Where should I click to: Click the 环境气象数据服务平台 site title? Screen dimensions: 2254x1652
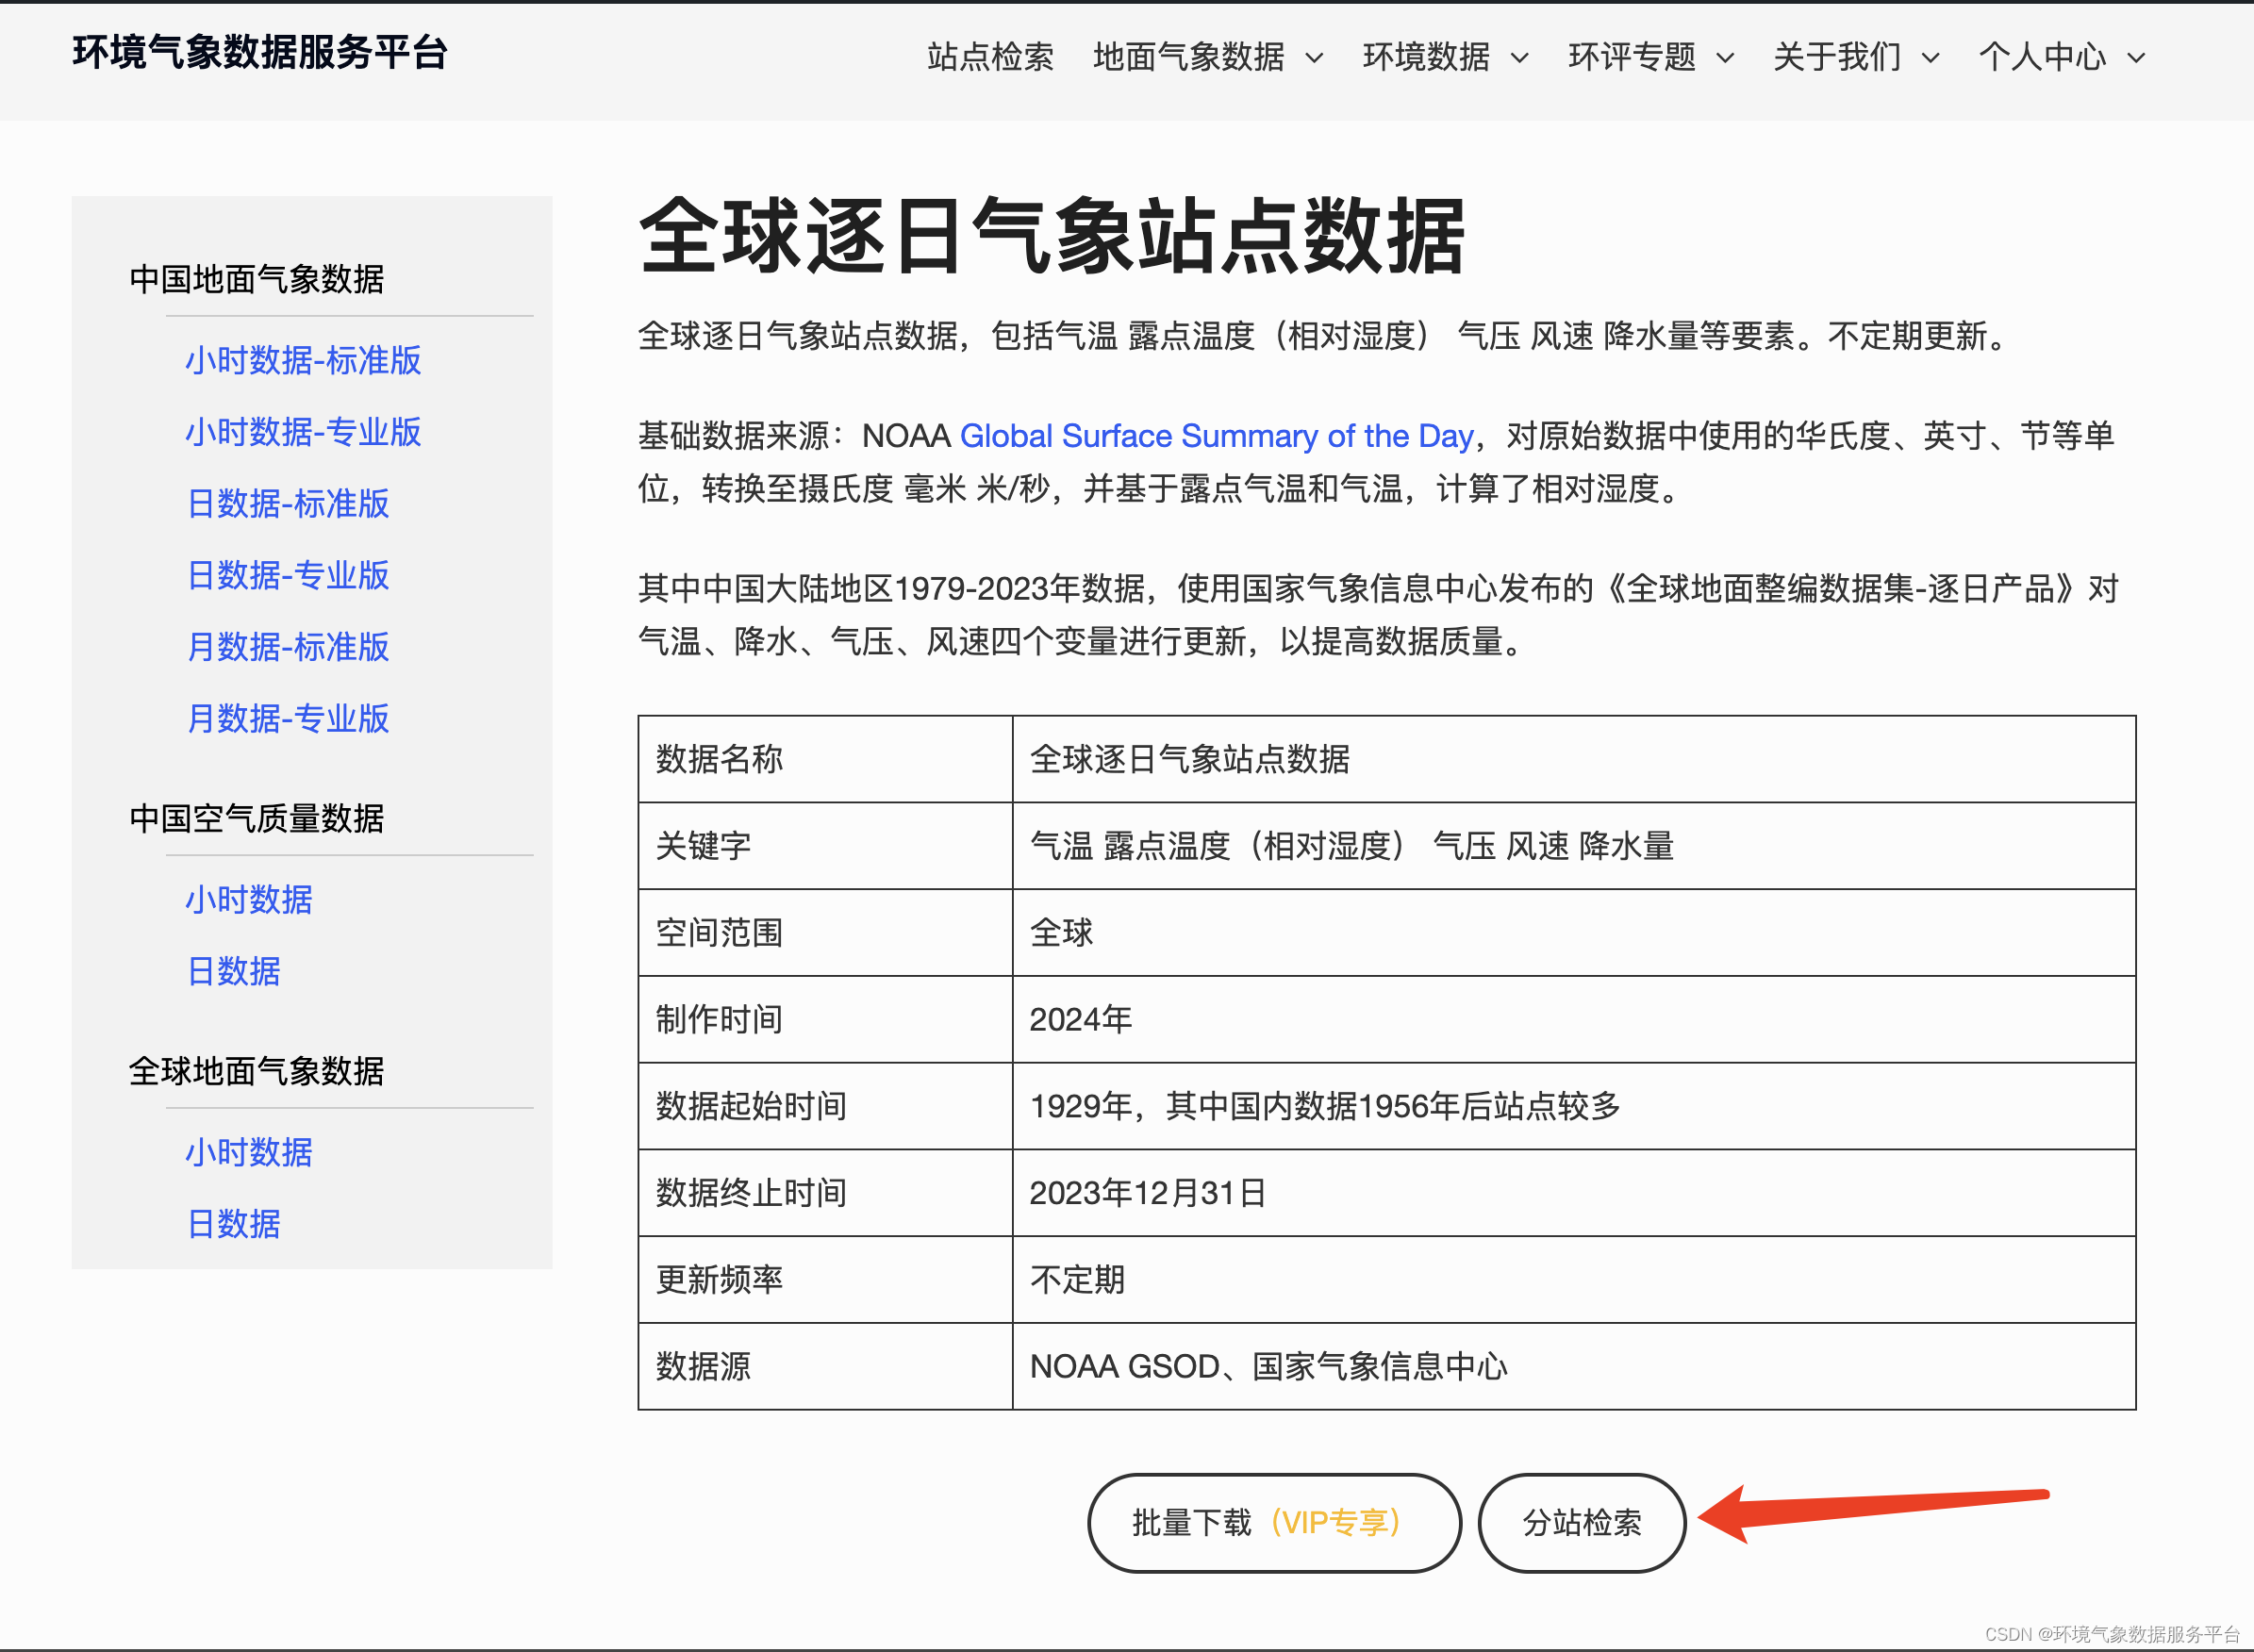tap(260, 52)
